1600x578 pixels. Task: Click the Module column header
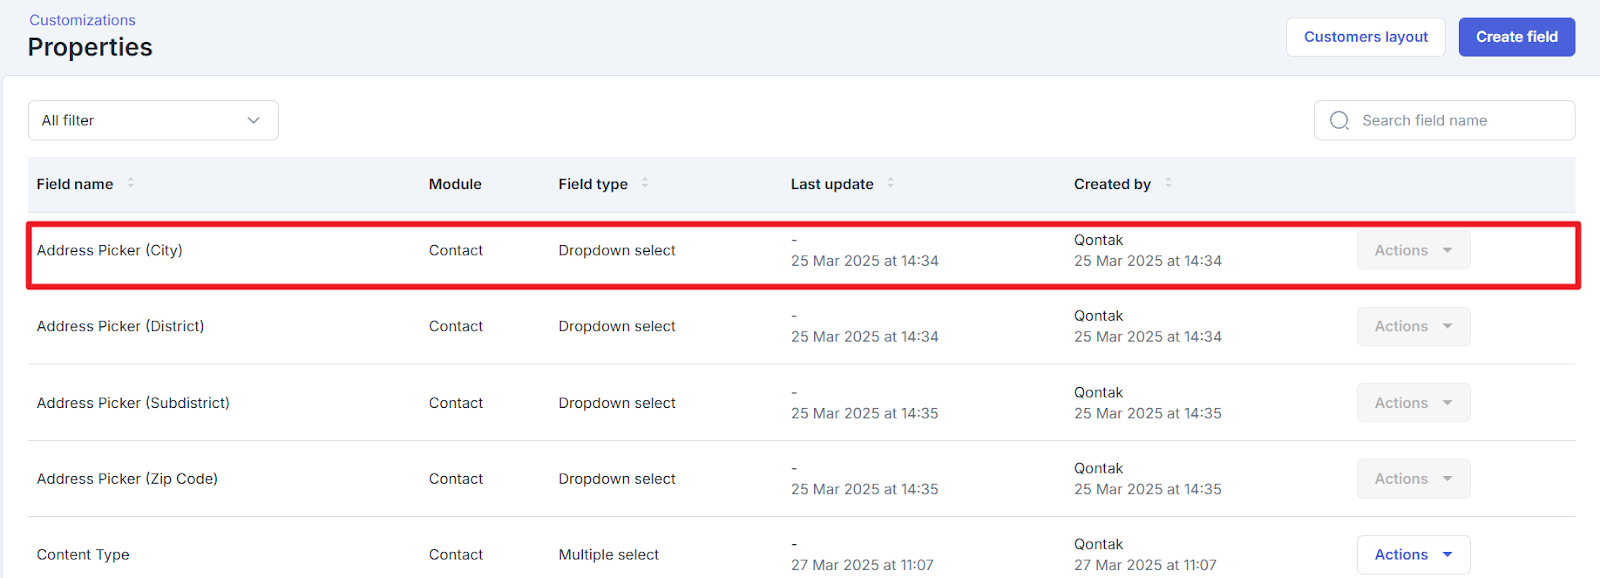coord(455,184)
